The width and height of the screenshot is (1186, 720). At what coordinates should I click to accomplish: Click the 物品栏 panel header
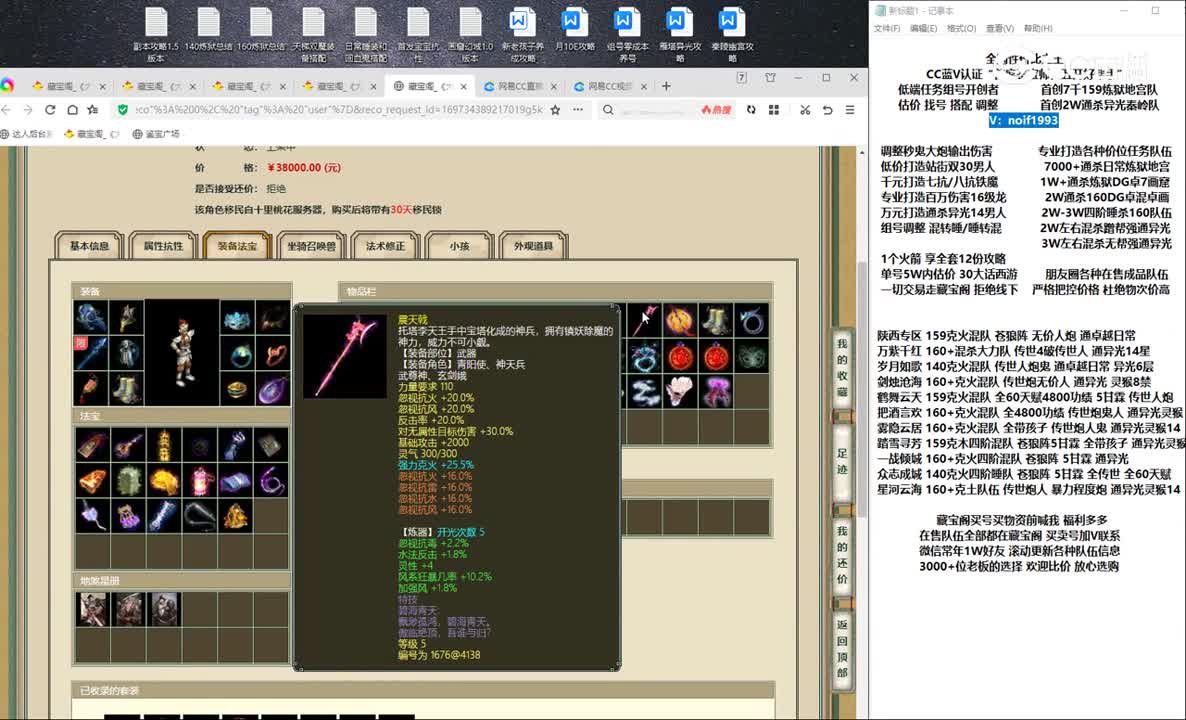coord(555,291)
